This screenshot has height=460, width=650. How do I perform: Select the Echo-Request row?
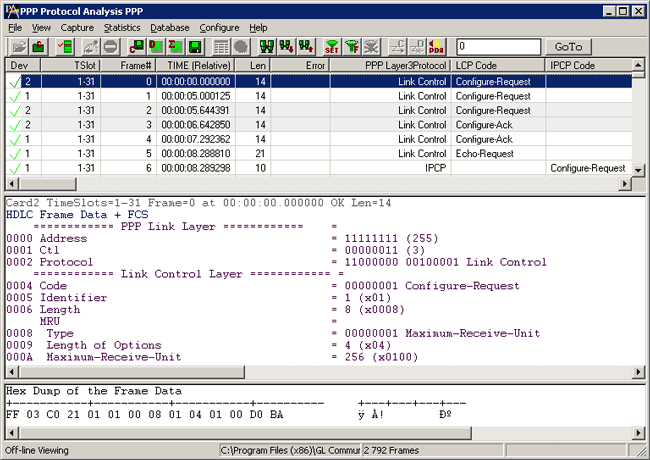pos(319,153)
